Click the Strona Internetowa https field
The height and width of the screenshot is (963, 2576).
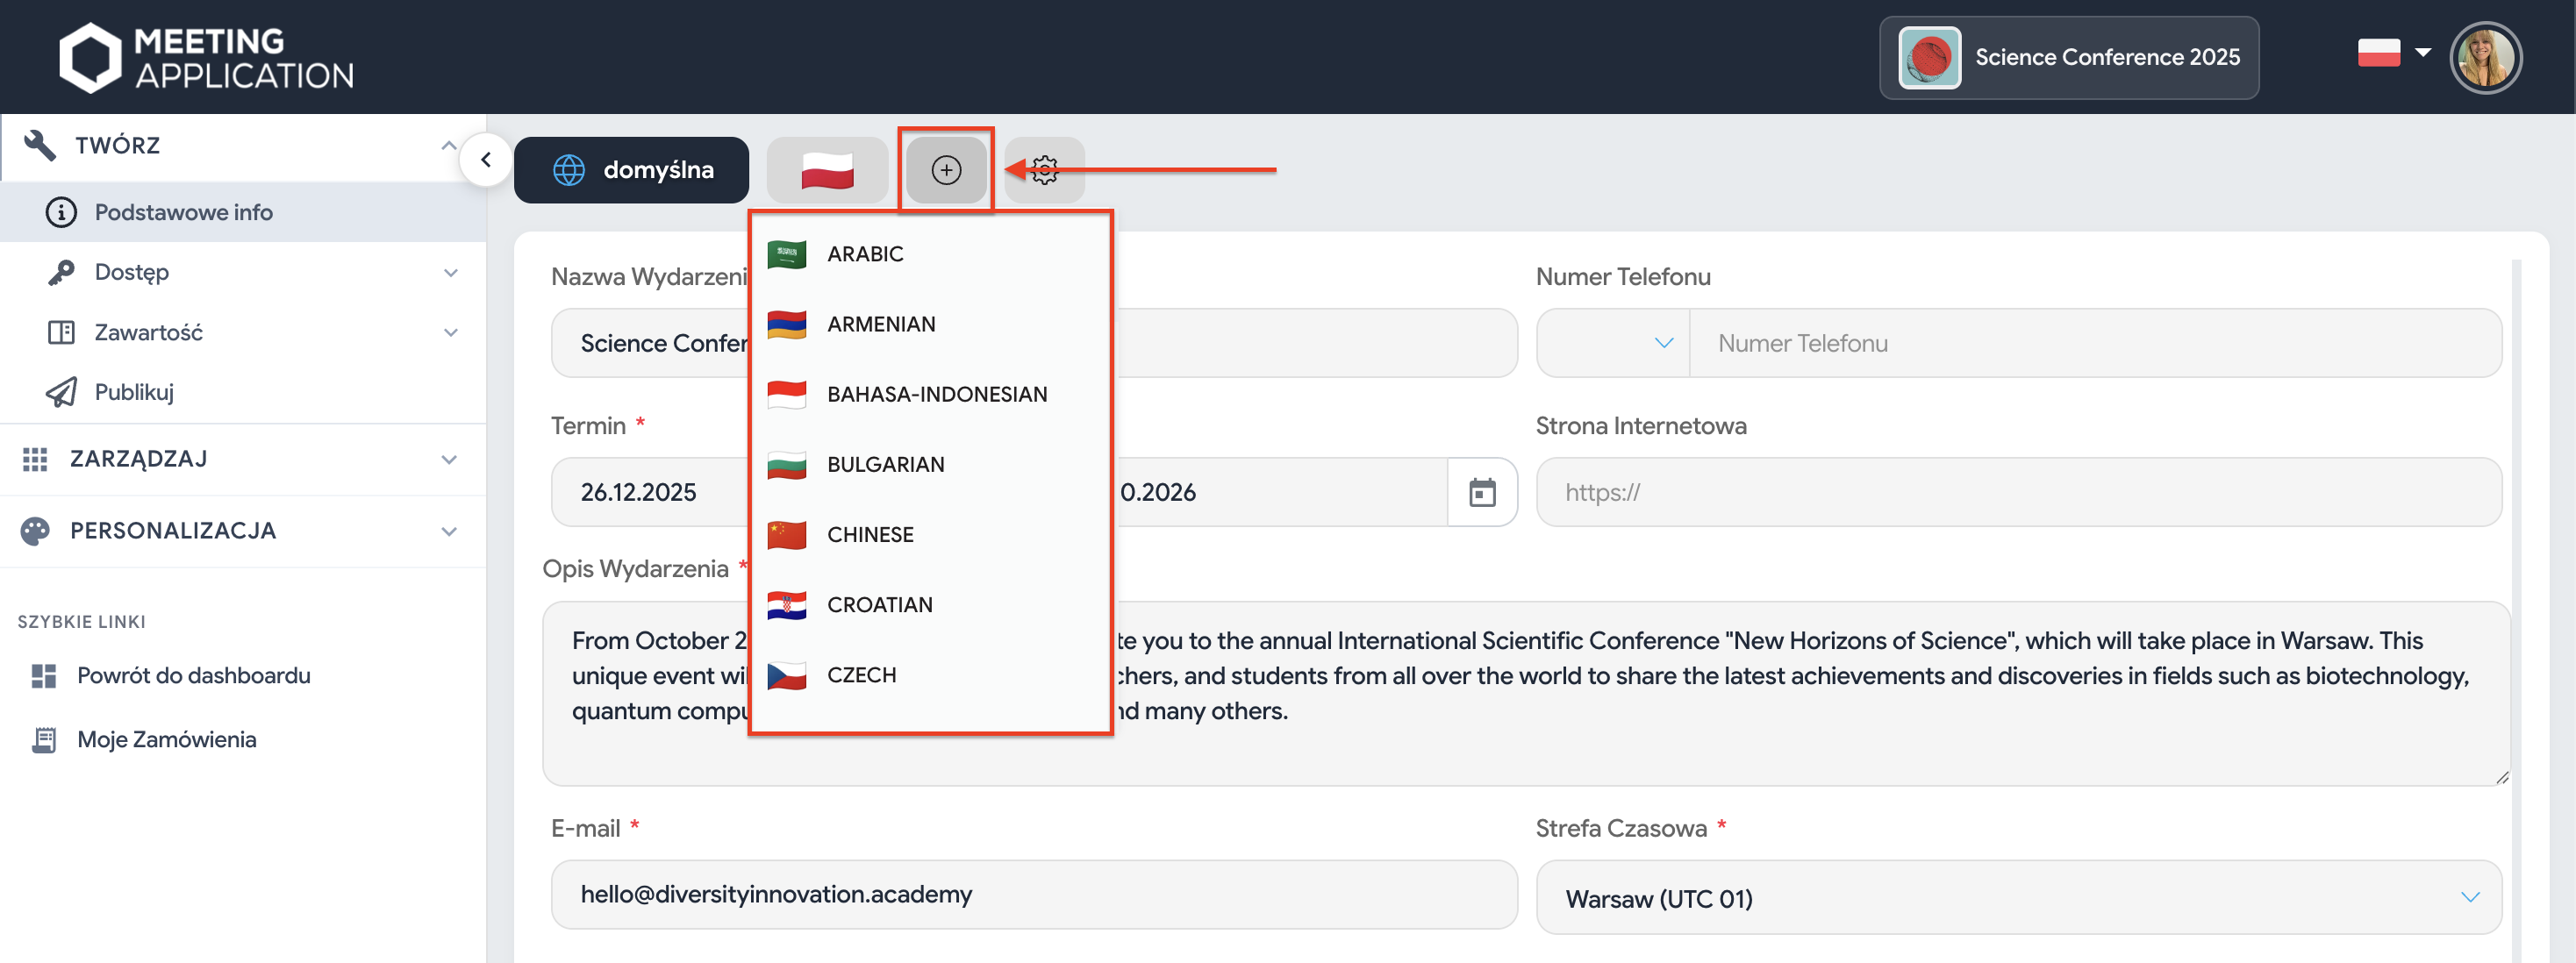pyautogui.click(x=2018, y=492)
